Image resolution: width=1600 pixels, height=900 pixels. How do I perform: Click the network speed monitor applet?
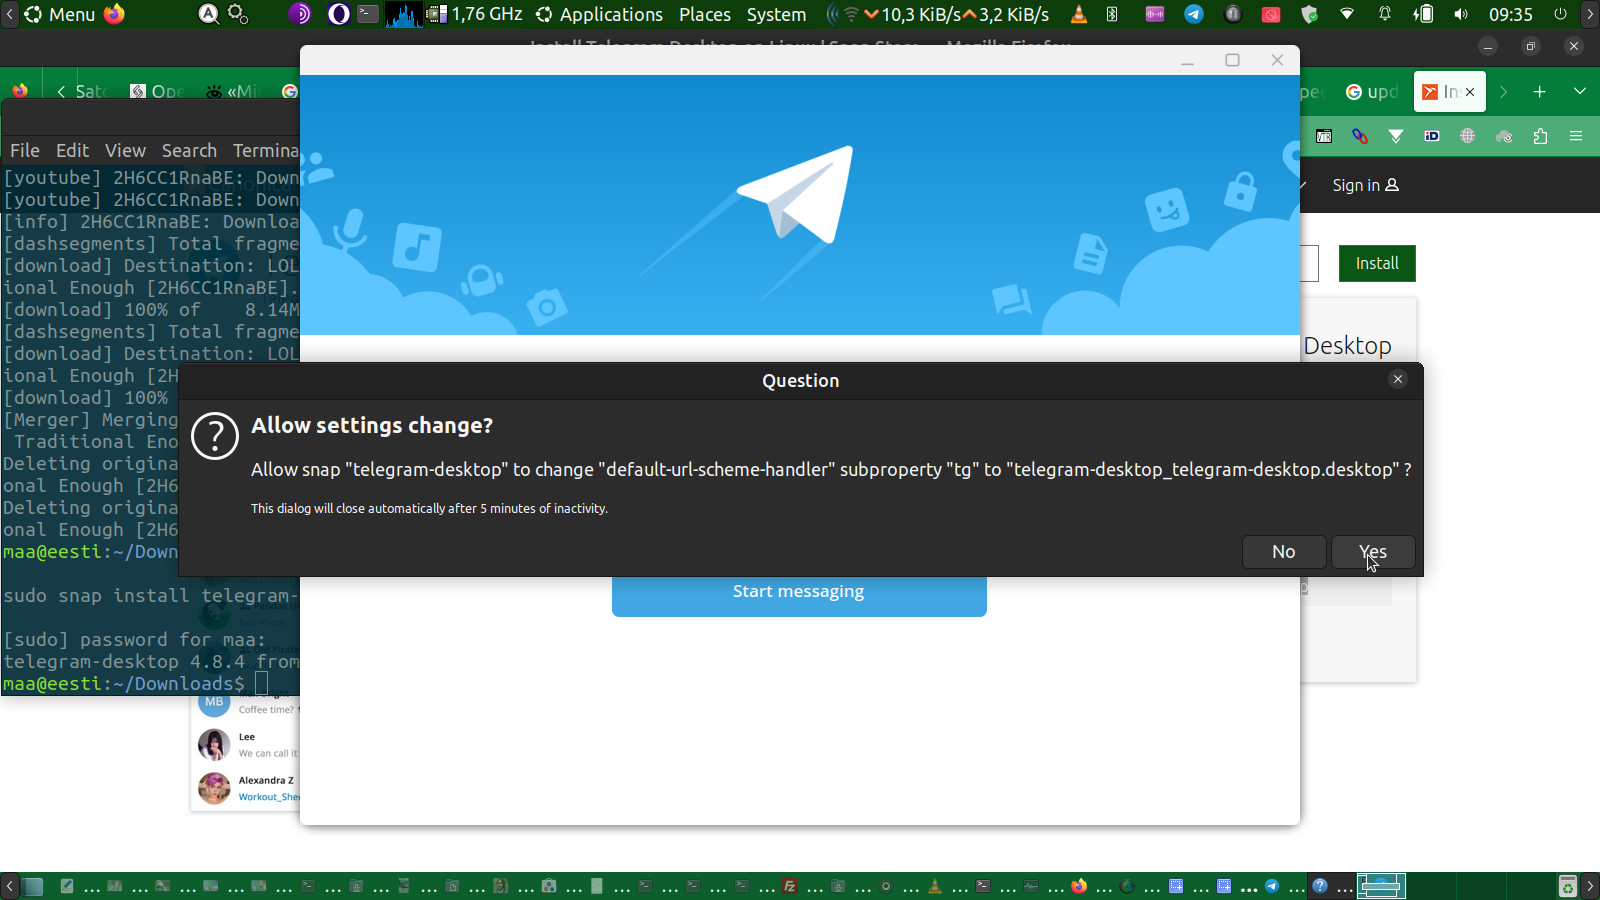pyautogui.click(x=938, y=14)
